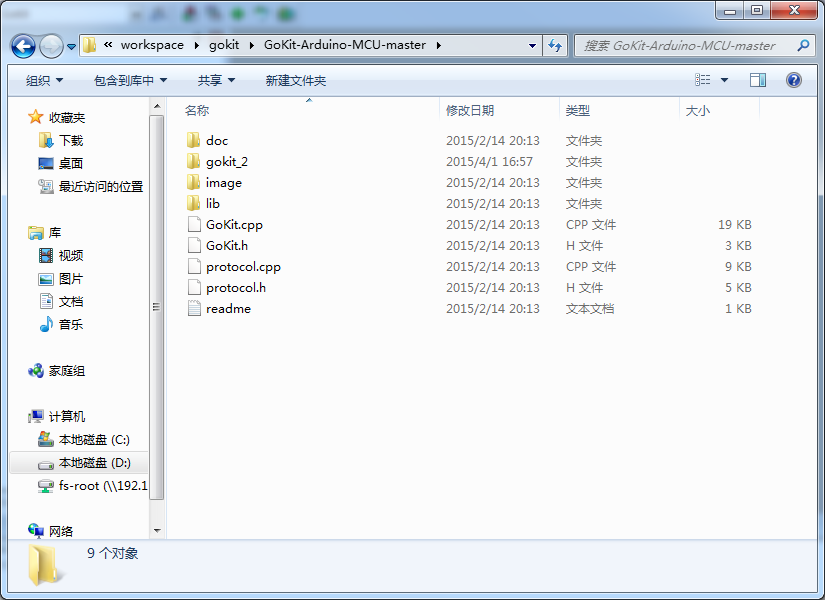
Task: Click the folder icon in the address bar
Action: click(89, 45)
